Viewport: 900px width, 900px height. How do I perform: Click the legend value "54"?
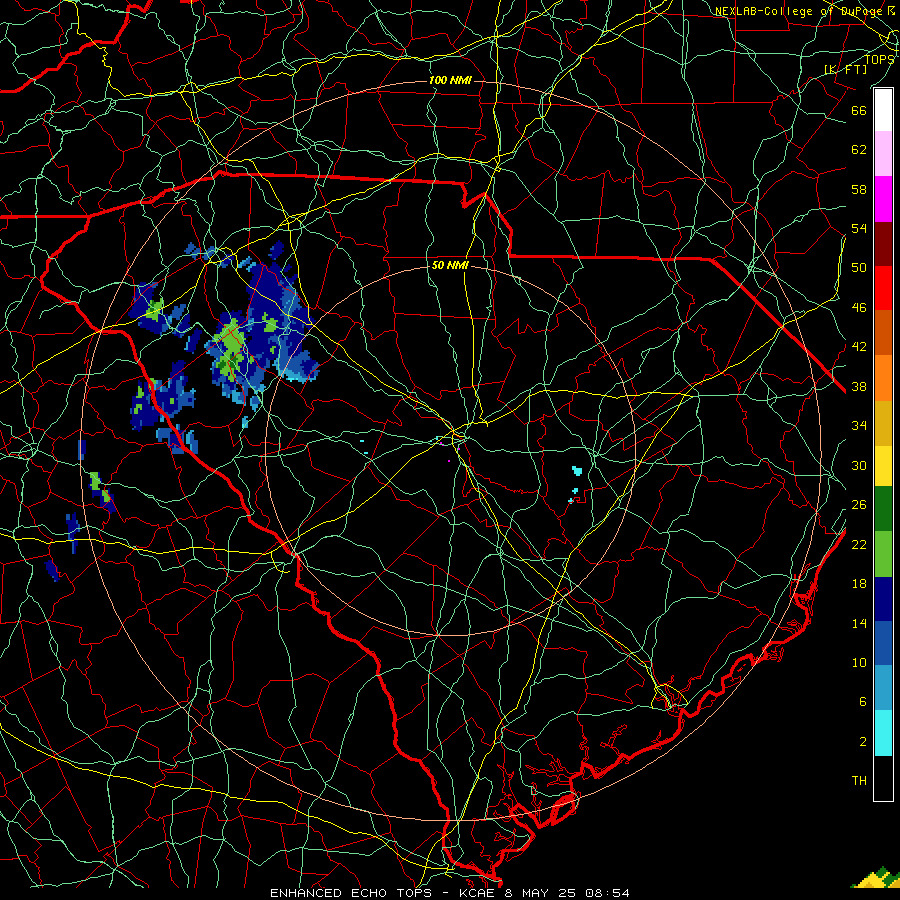[859, 228]
